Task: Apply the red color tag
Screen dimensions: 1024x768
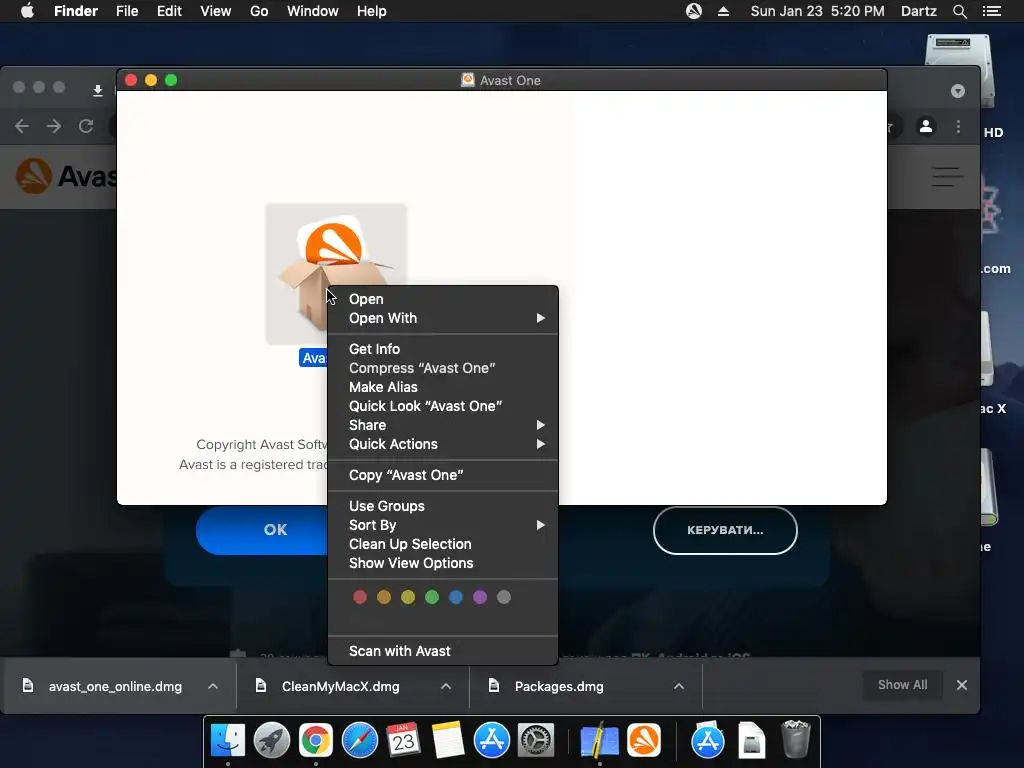Action: tap(360, 597)
